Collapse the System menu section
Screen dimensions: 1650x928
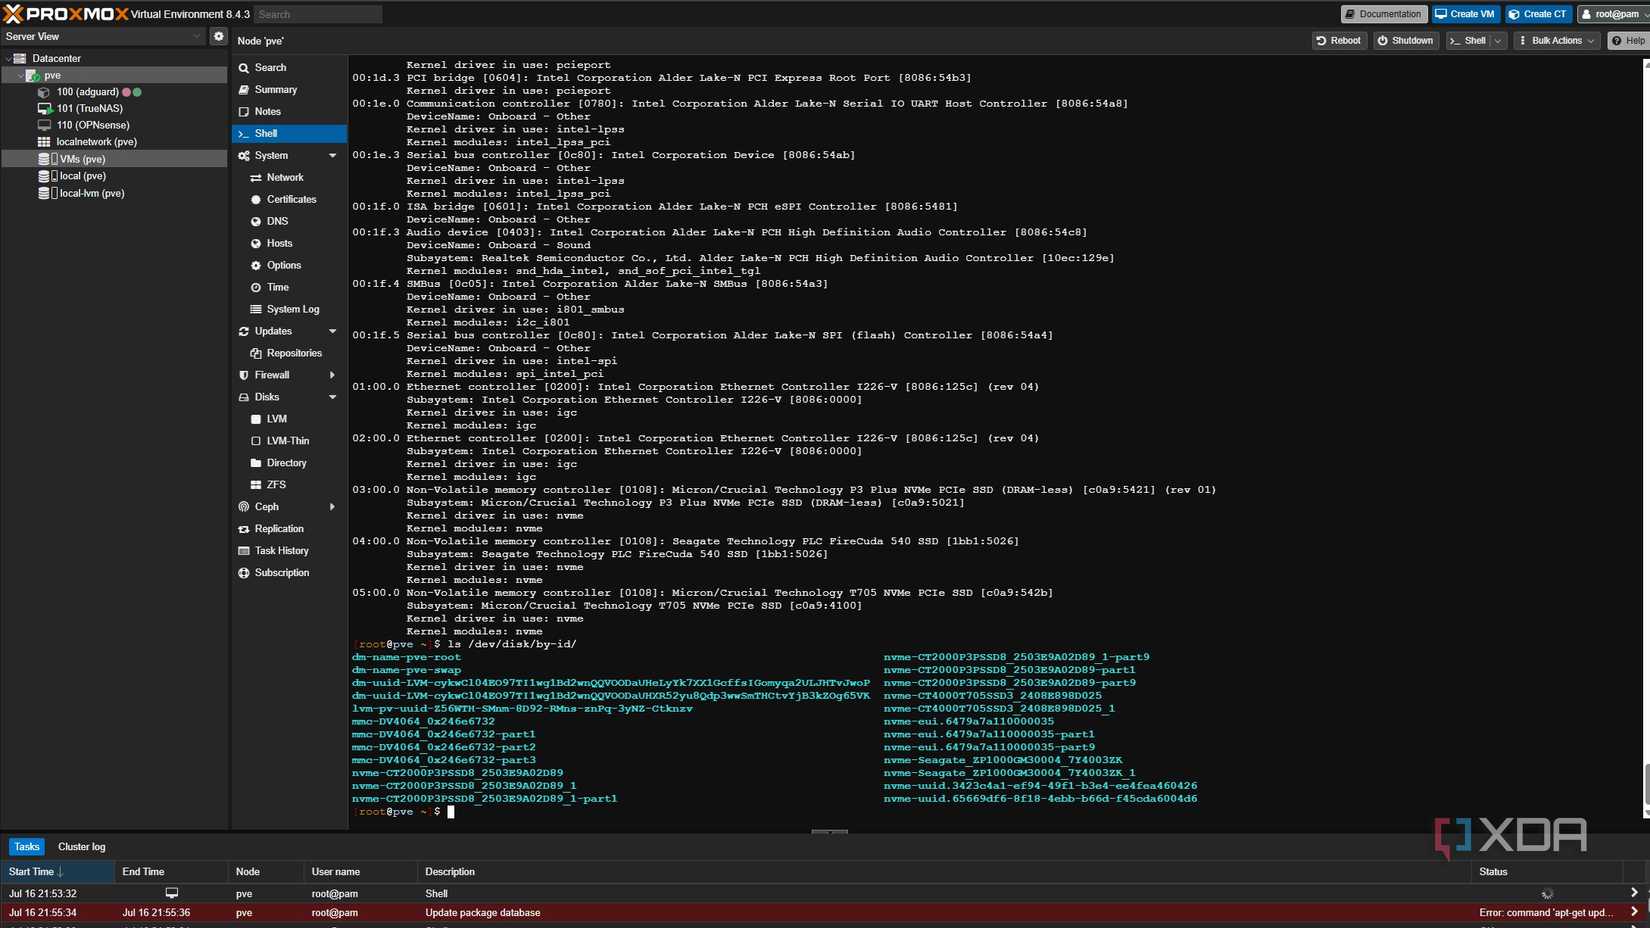pos(332,156)
